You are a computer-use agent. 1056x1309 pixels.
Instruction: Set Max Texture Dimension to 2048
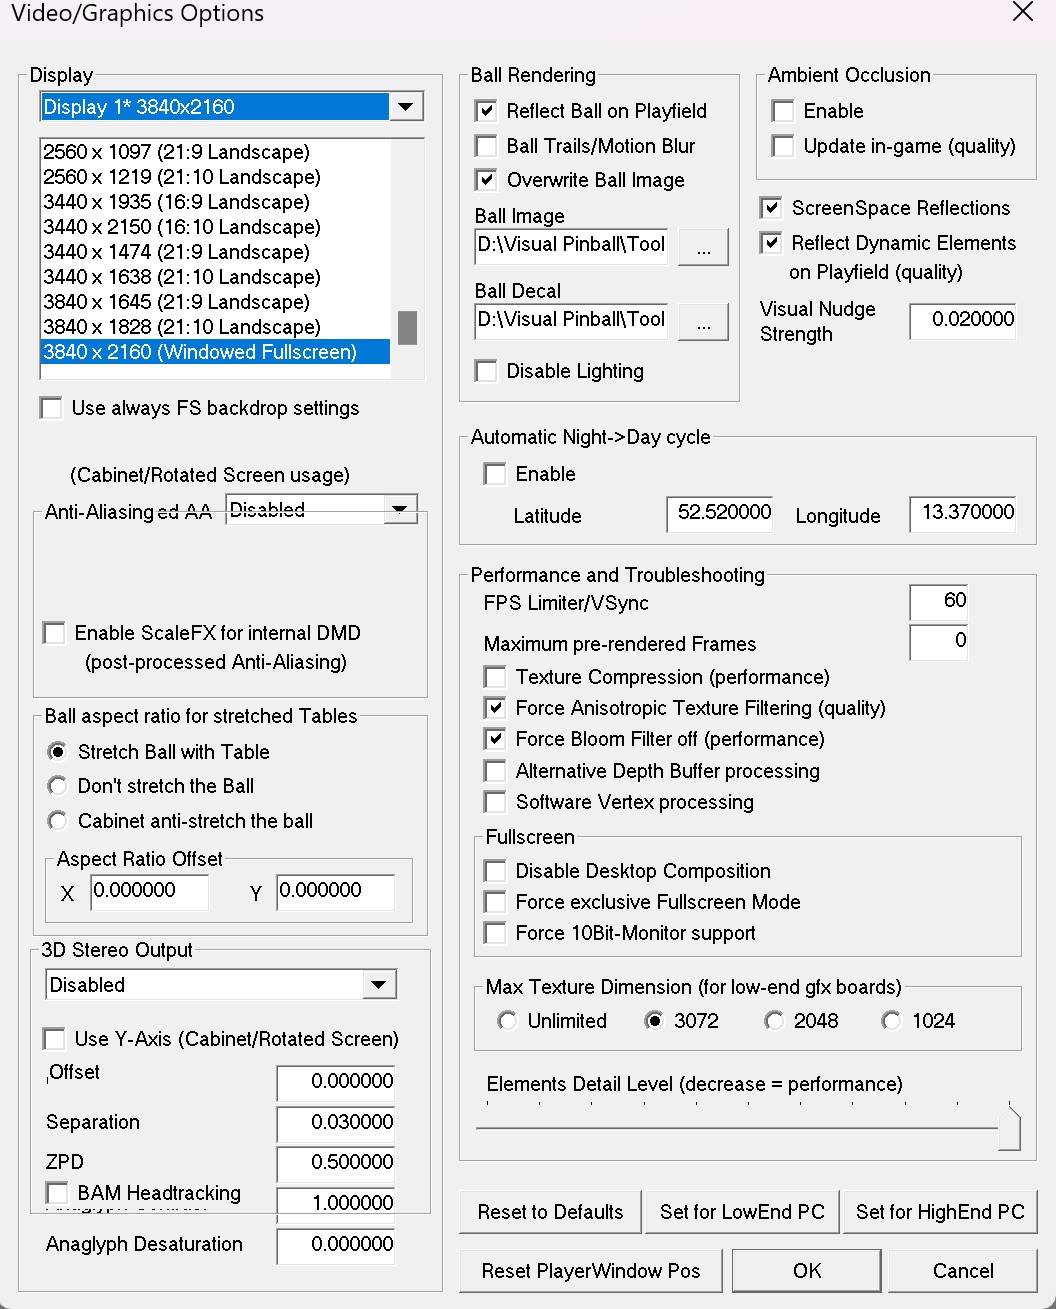[774, 1020]
